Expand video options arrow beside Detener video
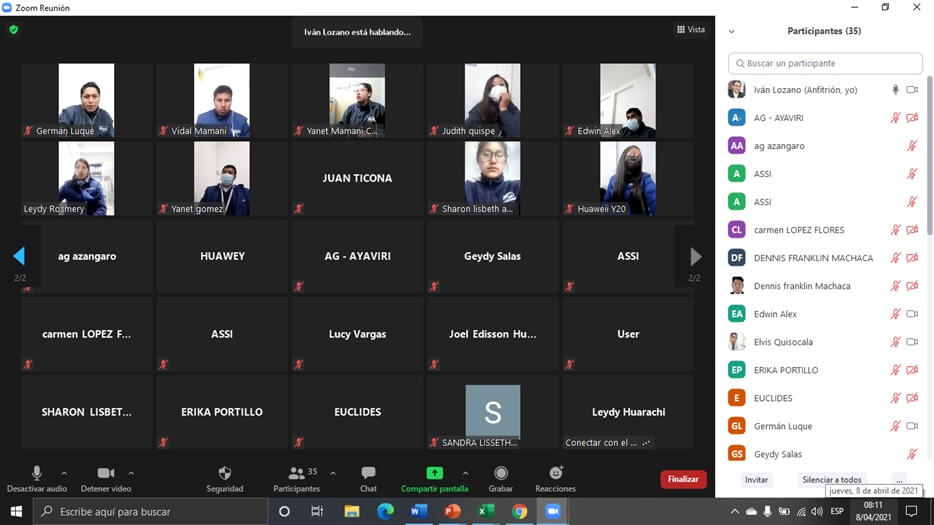934x525 pixels. click(x=131, y=473)
